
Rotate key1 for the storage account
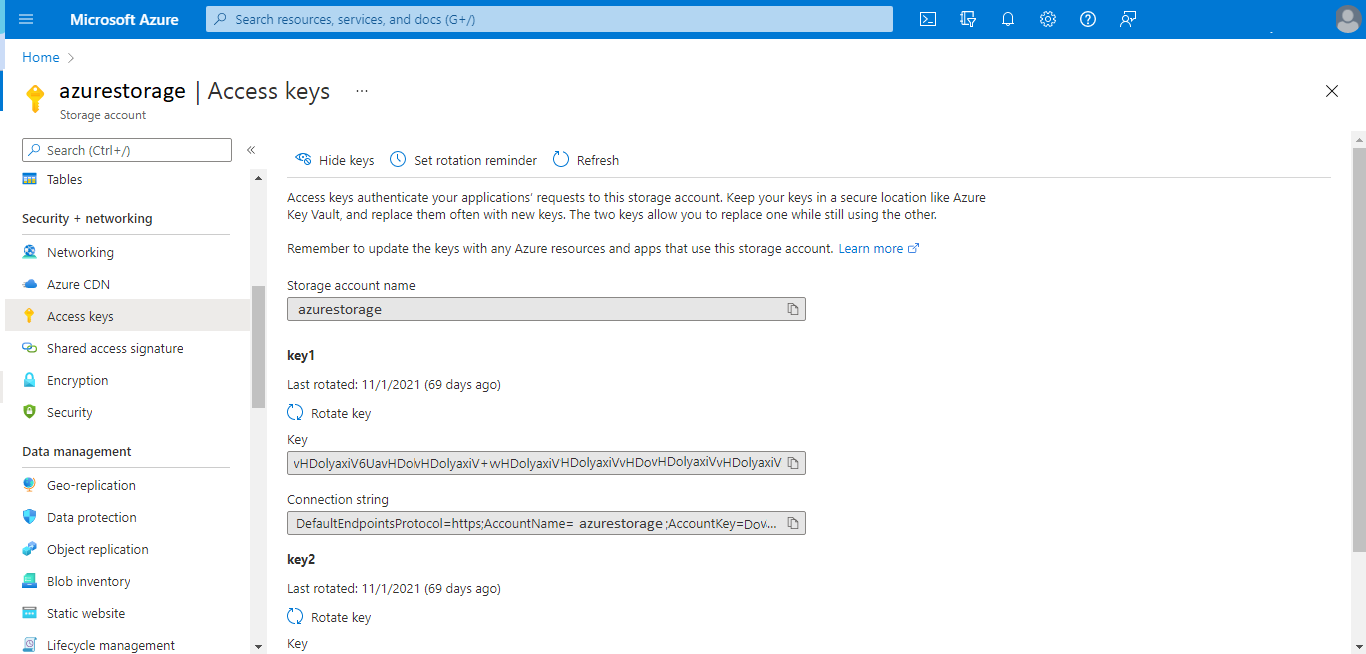[329, 412]
